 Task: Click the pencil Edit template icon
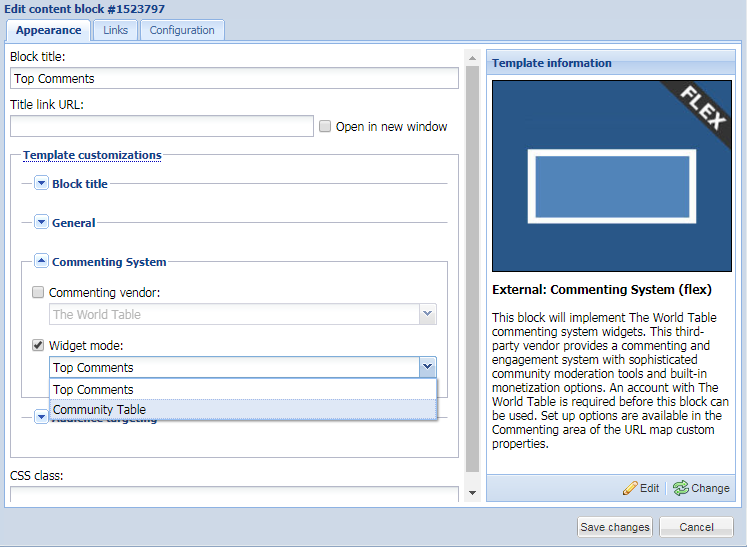pyautogui.click(x=630, y=488)
